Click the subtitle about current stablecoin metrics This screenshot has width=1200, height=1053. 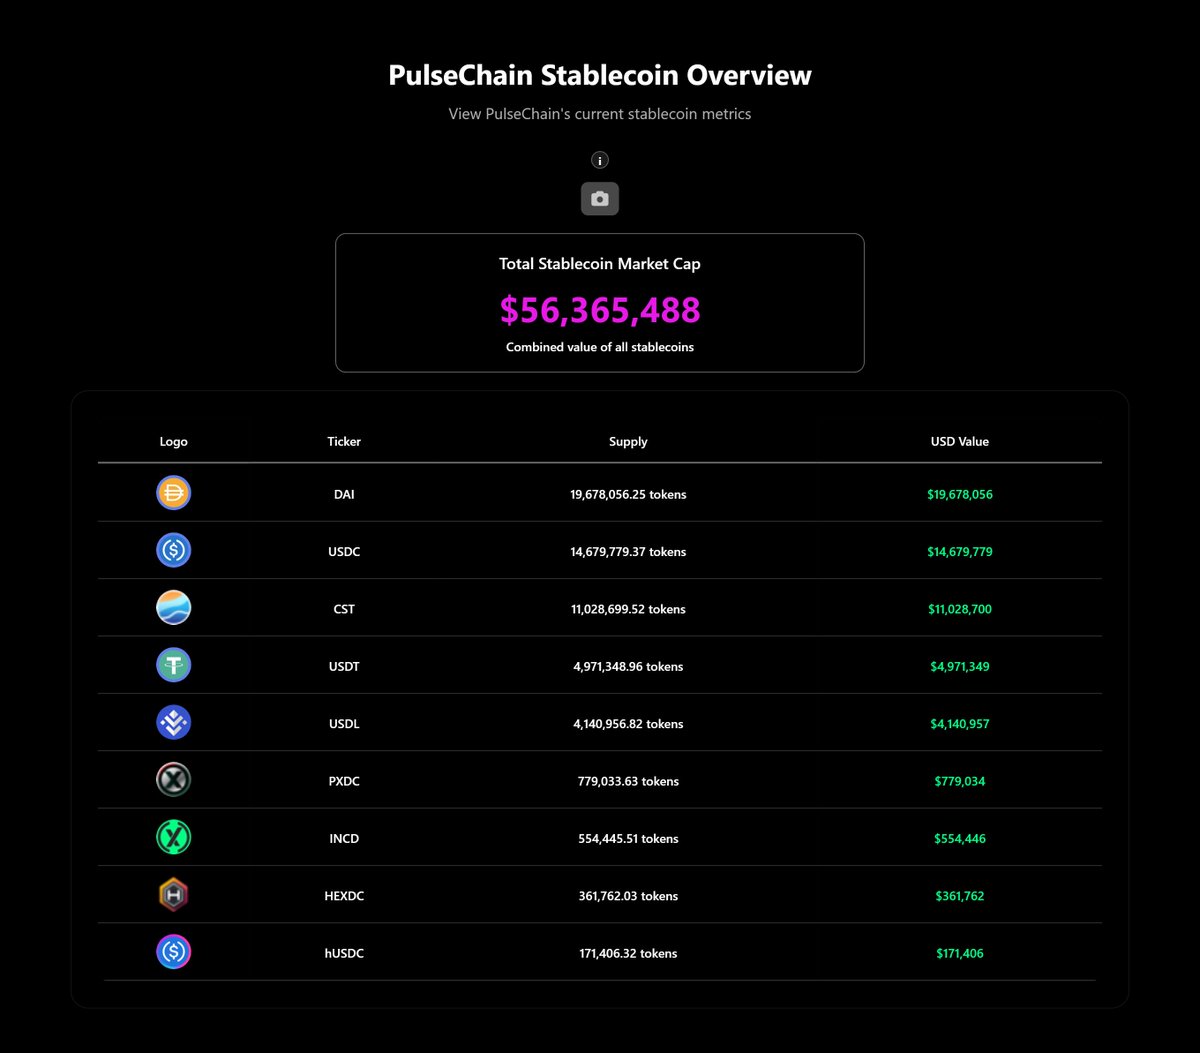tap(600, 114)
